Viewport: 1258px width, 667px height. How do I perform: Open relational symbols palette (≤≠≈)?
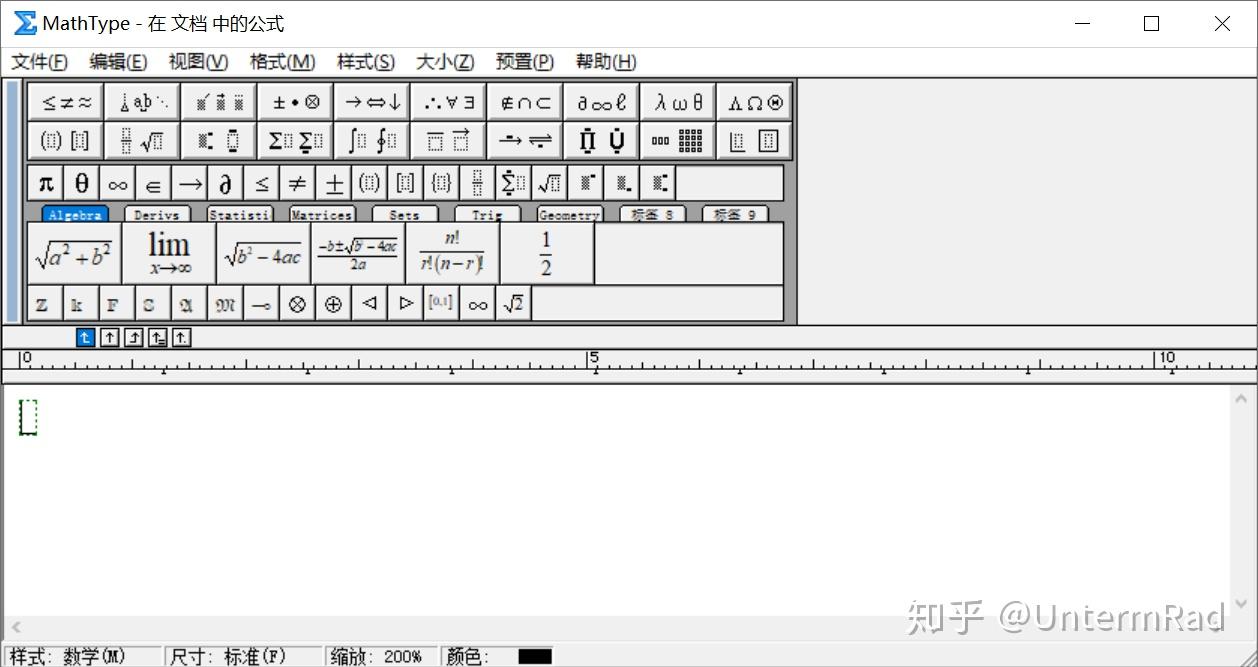pyautogui.click(x=67, y=102)
